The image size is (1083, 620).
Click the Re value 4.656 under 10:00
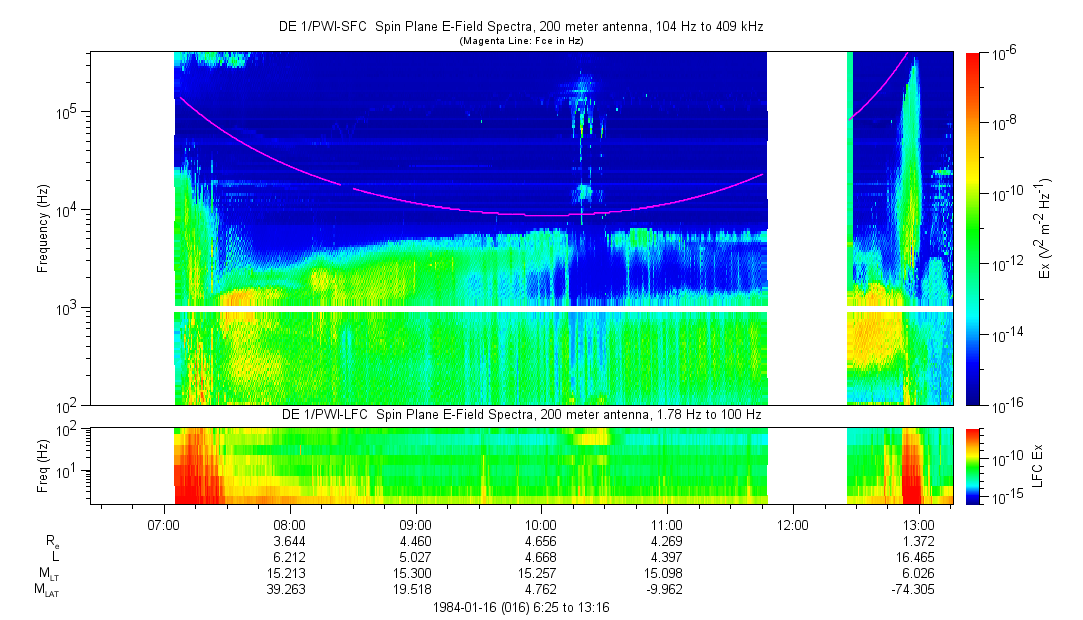click(541, 540)
